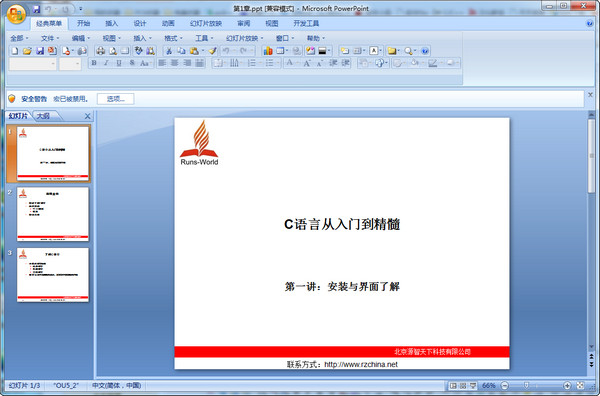Switch to the 大纲 pane tab
This screenshot has height=396, width=600.
(43, 116)
